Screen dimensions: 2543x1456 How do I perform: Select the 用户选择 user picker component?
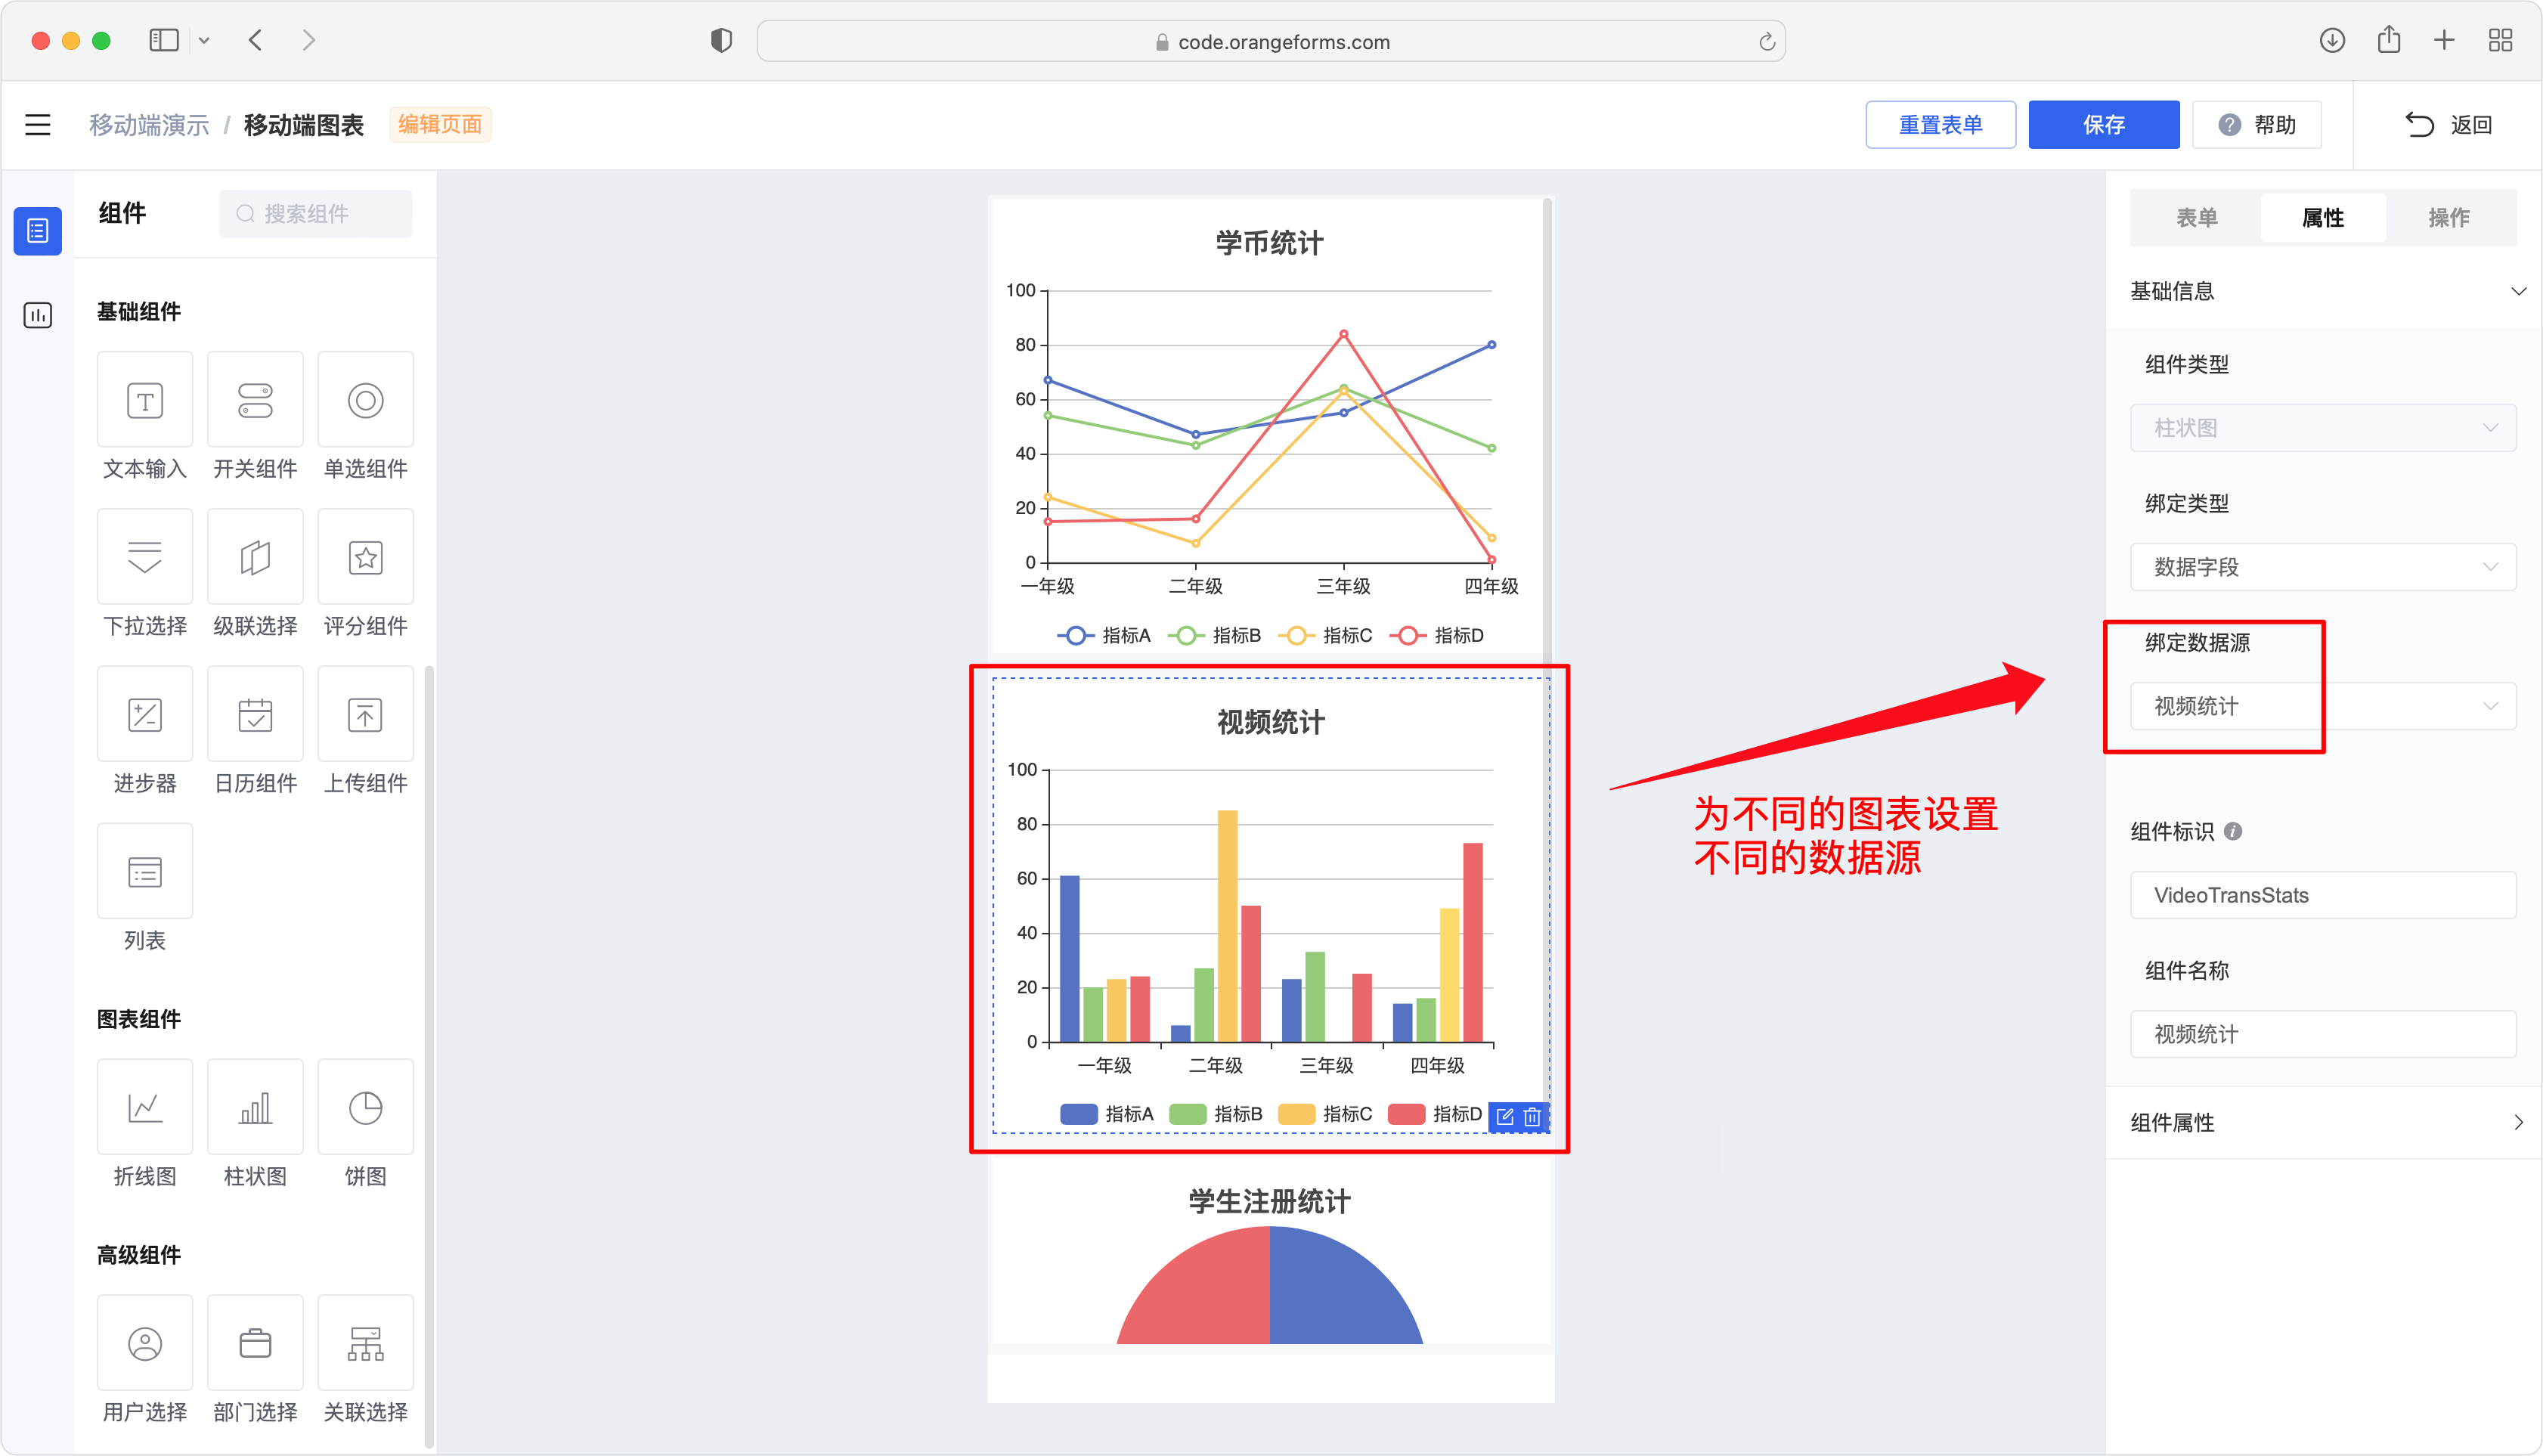(x=145, y=1343)
